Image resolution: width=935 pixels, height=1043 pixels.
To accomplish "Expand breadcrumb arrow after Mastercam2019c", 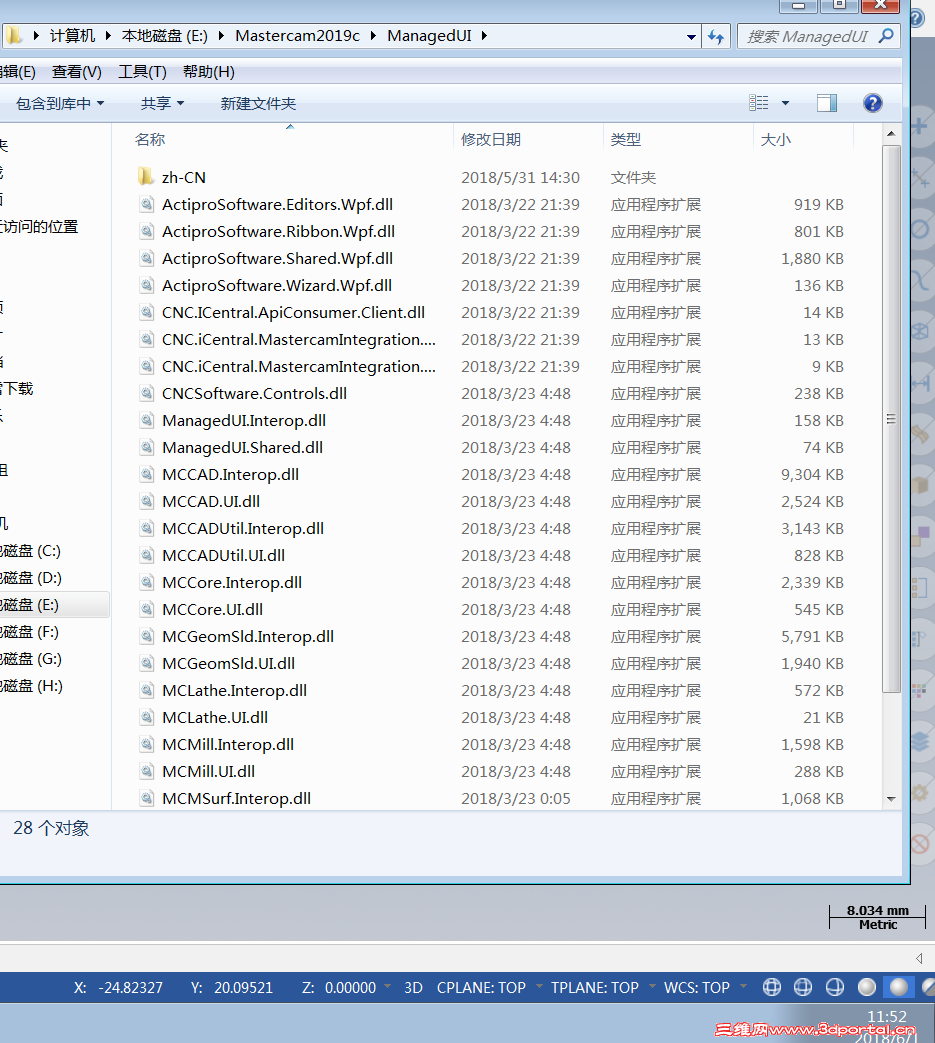I will [373, 35].
